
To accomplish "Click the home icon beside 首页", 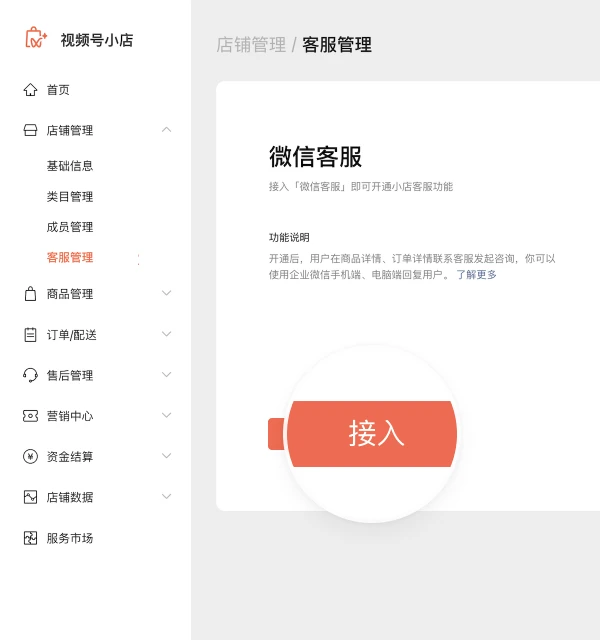I will pos(30,89).
